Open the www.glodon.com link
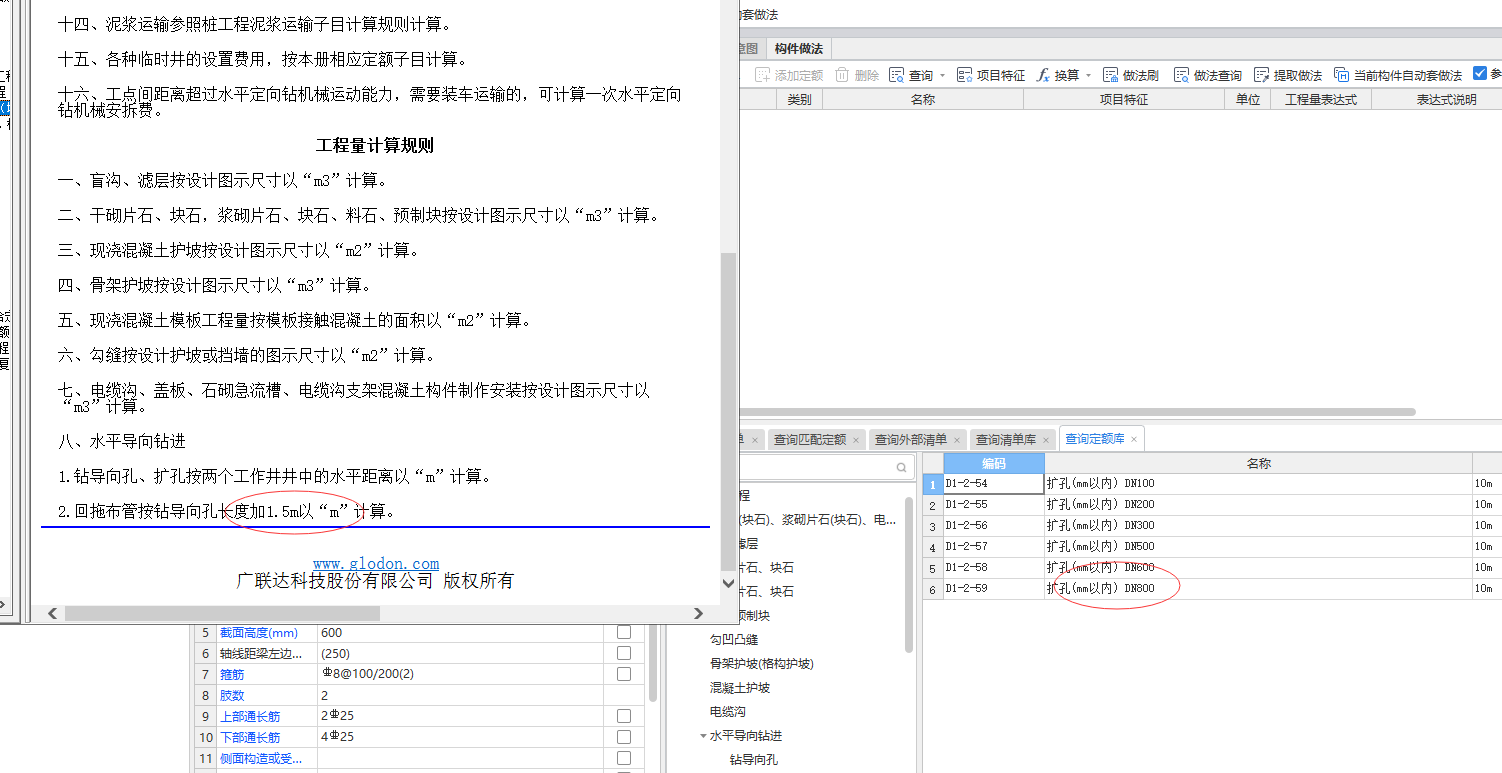The image size is (1502, 773). coord(375,564)
